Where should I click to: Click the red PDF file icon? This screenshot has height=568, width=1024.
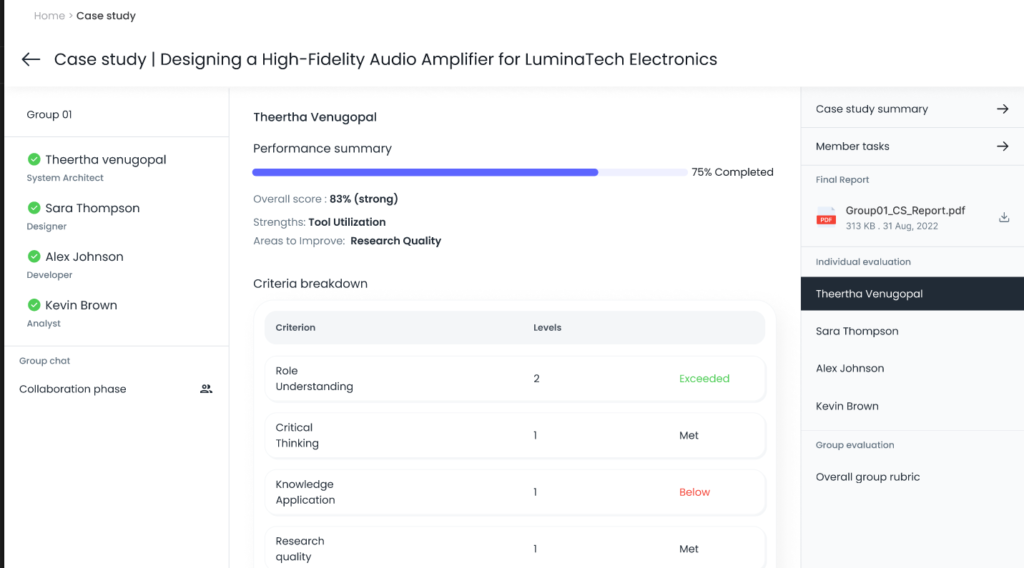click(x=826, y=218)
